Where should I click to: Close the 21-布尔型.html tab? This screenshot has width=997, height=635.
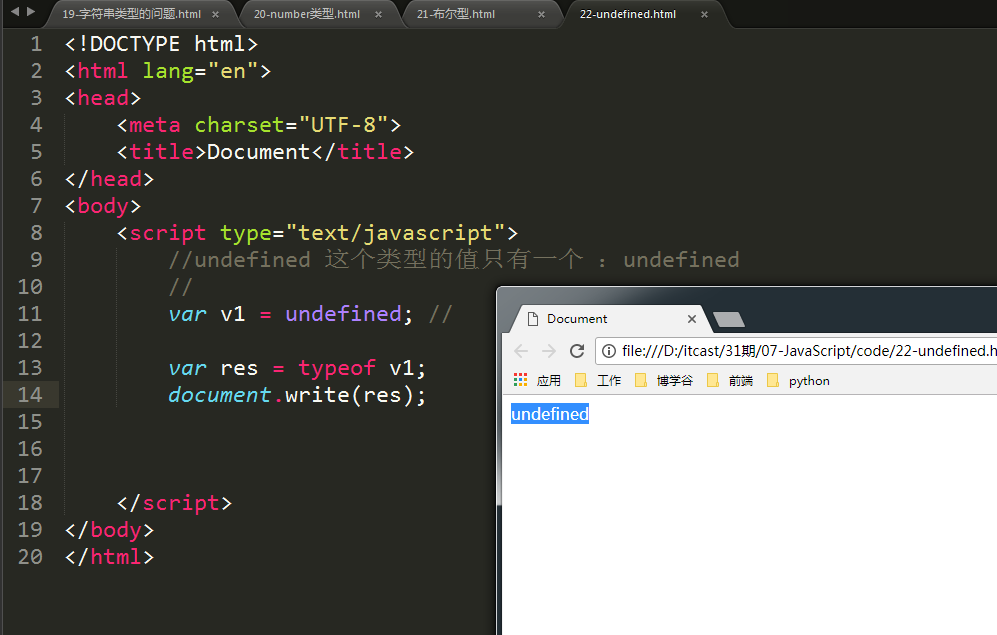tap(541, 15)
